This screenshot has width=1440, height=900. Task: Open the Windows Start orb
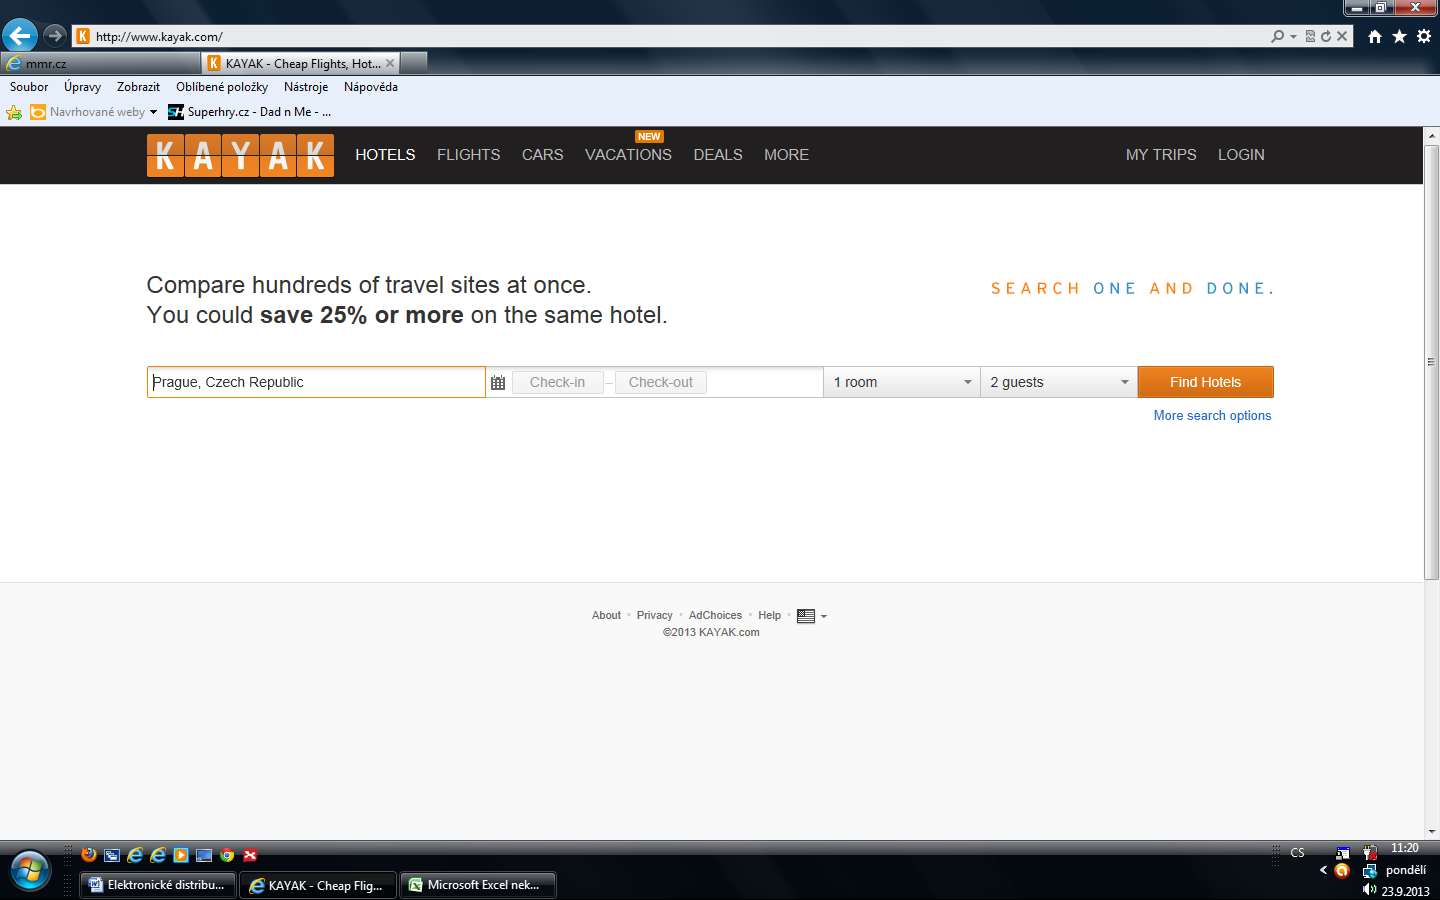[29, 871]
